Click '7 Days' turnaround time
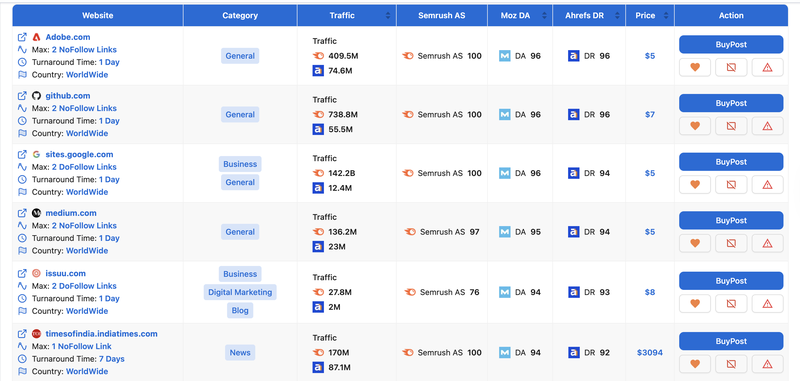The height and width of the screenshot is (381, 800). [x=112, y=359]
